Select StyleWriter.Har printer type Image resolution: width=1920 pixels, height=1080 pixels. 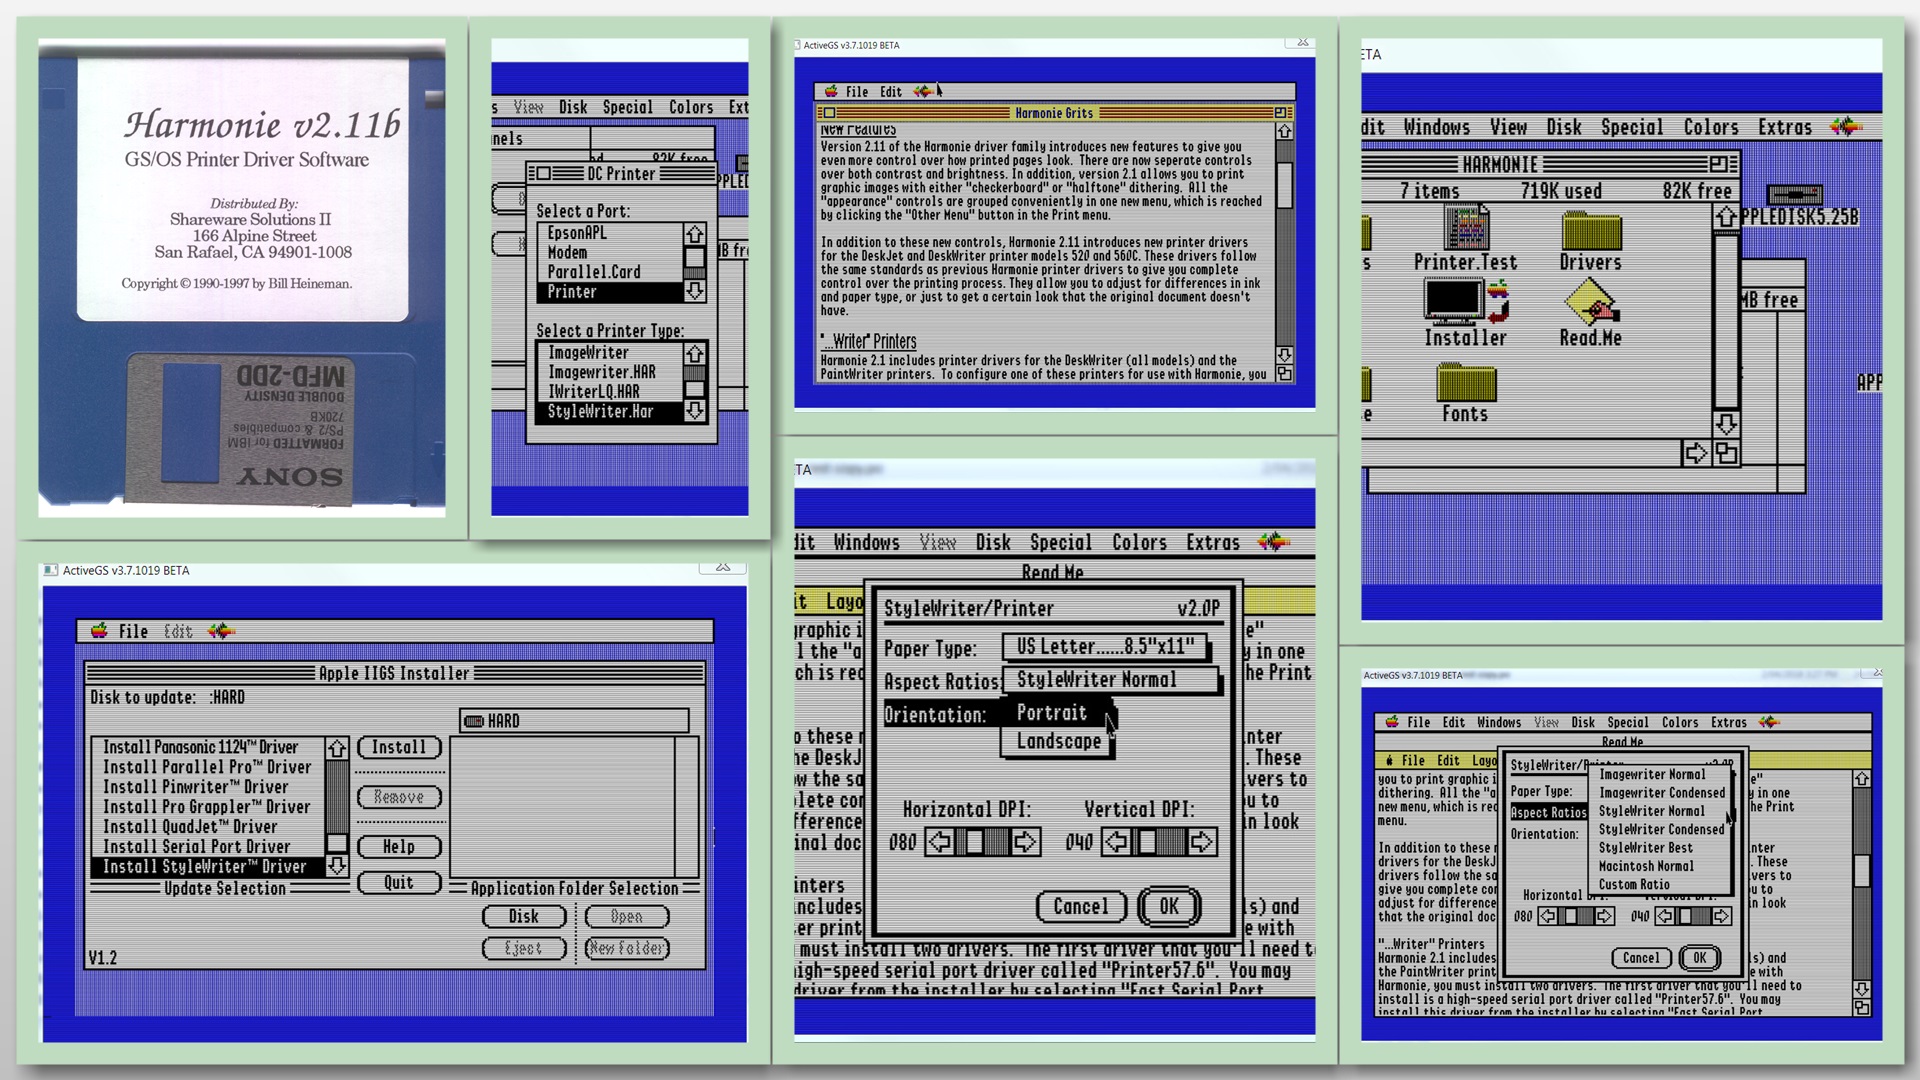[610, 411]
